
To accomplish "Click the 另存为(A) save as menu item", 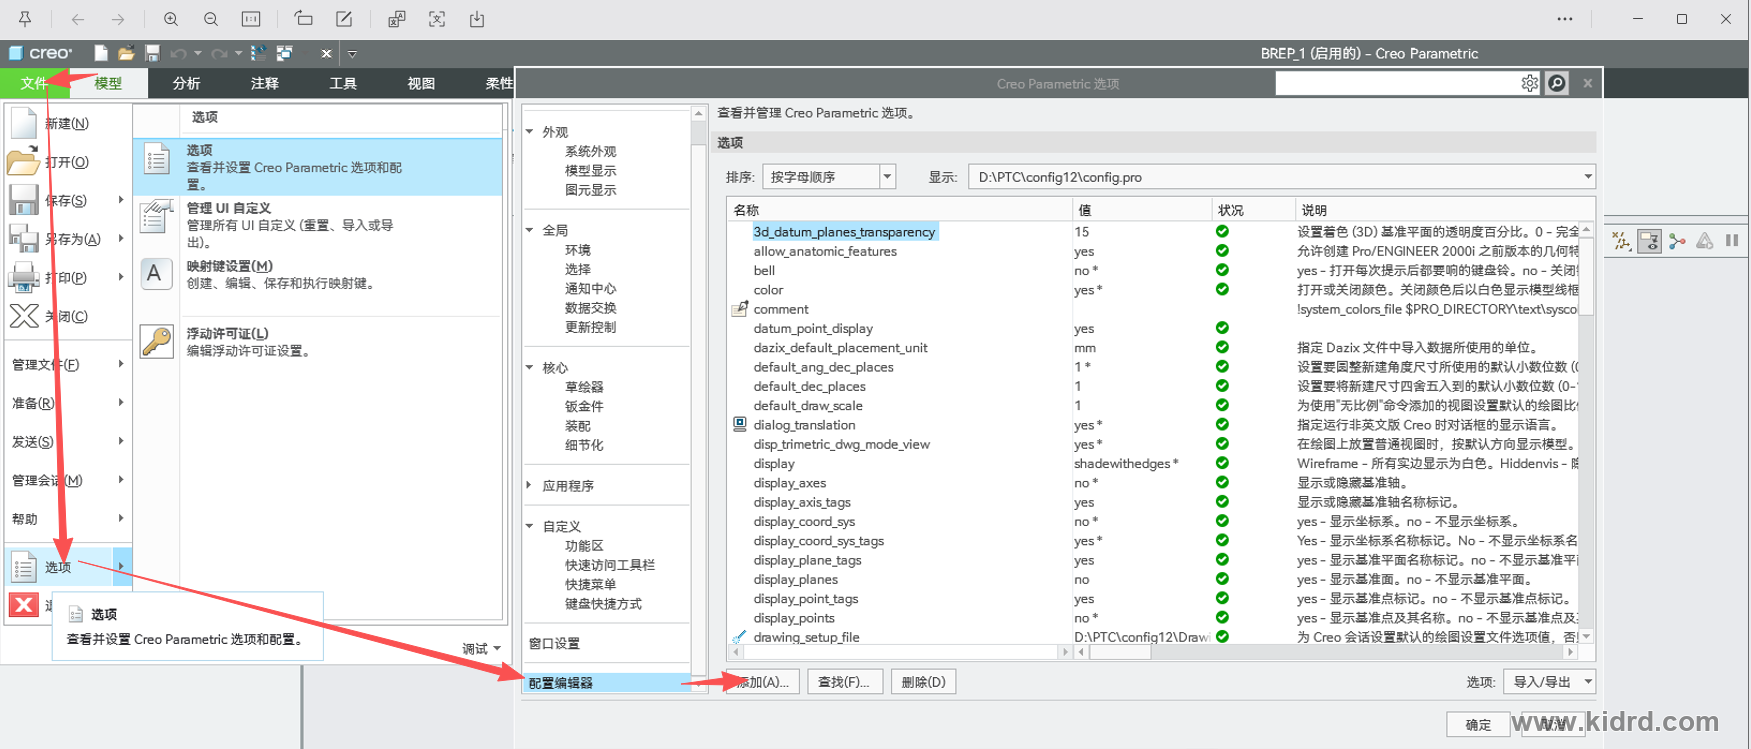I will 68,239.
